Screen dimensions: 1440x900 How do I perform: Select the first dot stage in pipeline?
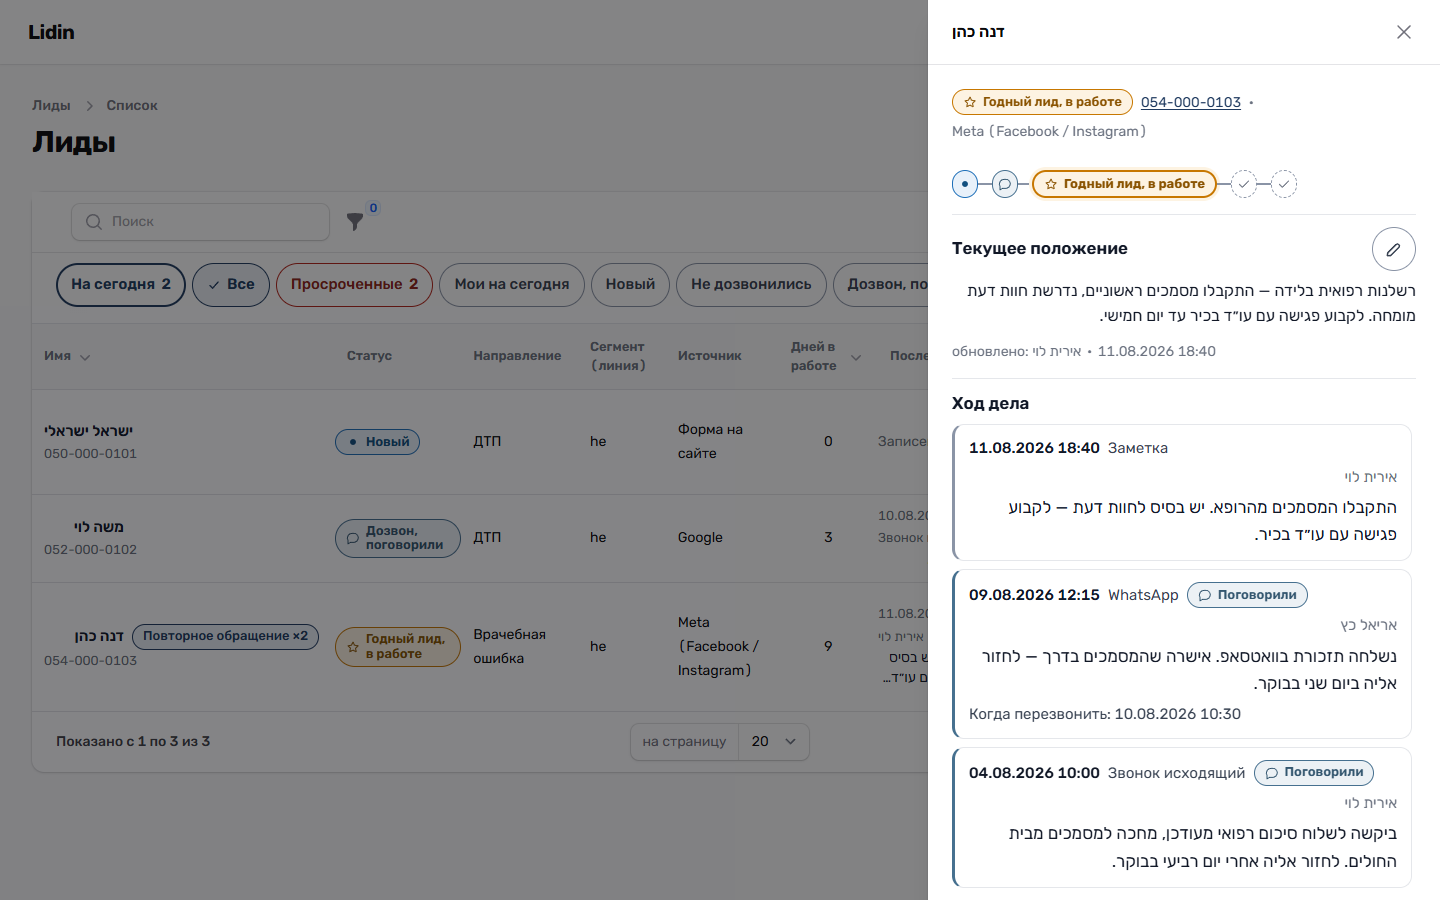[965, 184]
